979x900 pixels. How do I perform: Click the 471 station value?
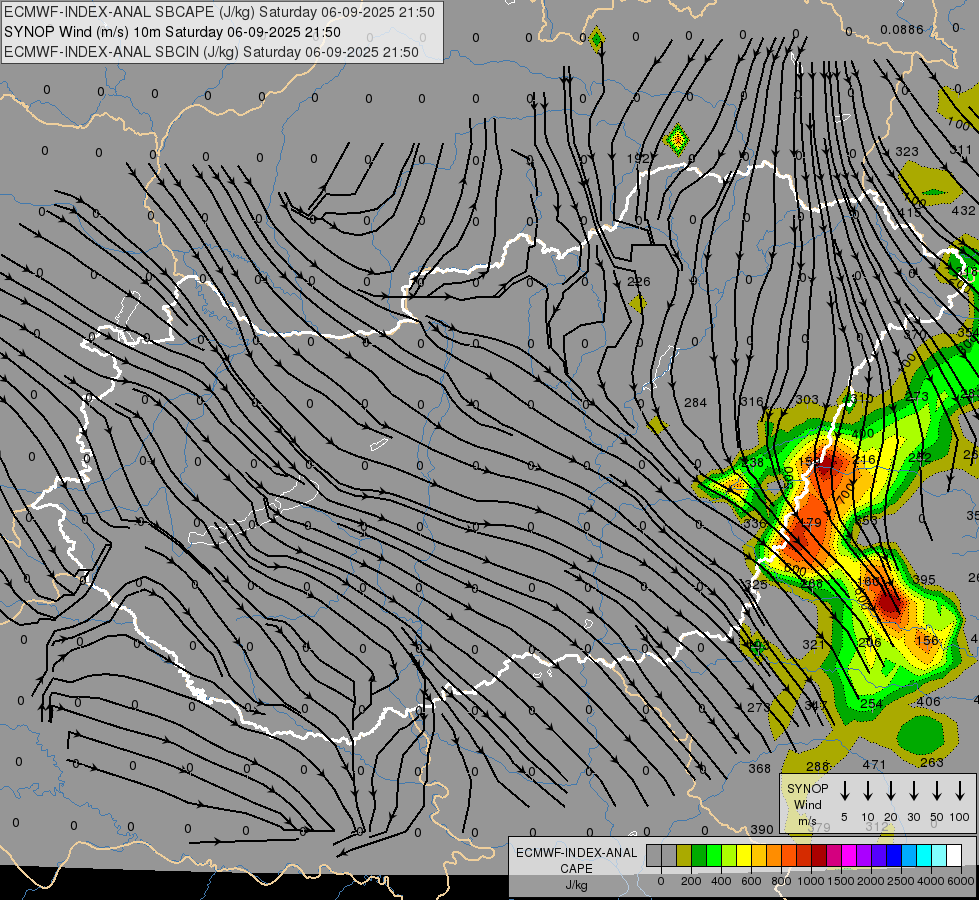874,764
